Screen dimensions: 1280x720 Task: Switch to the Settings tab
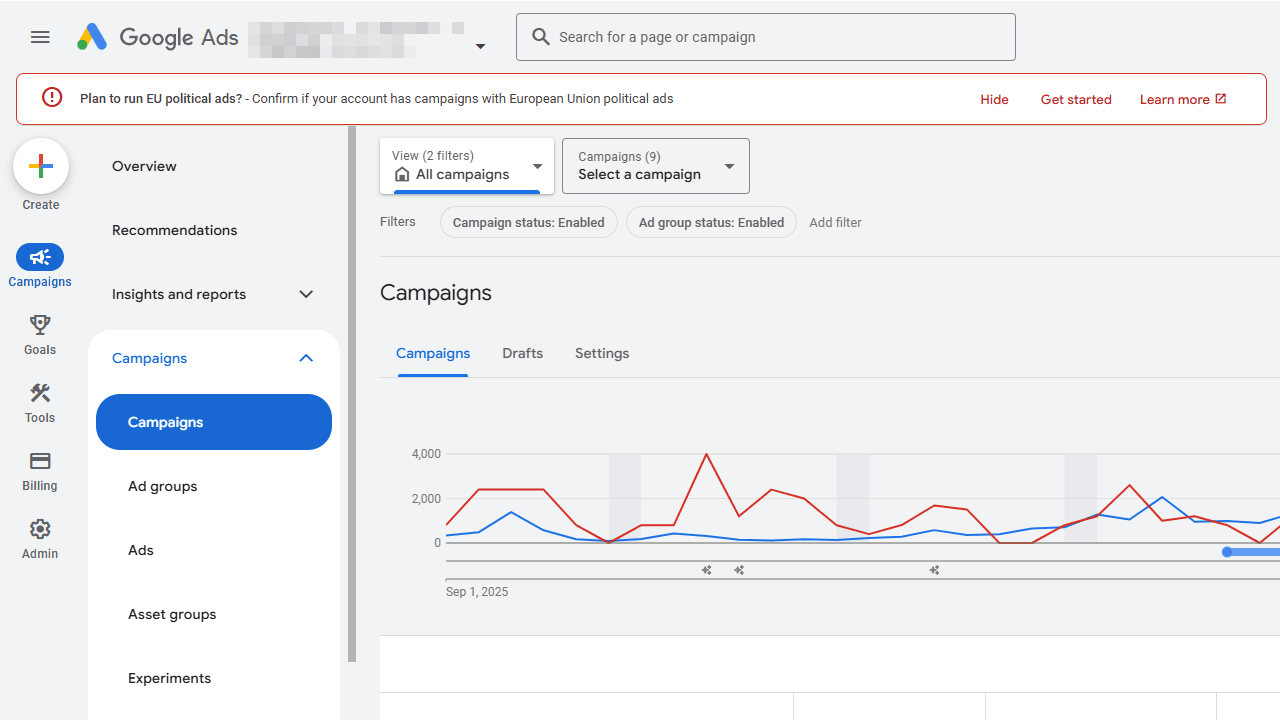[602, 353]
